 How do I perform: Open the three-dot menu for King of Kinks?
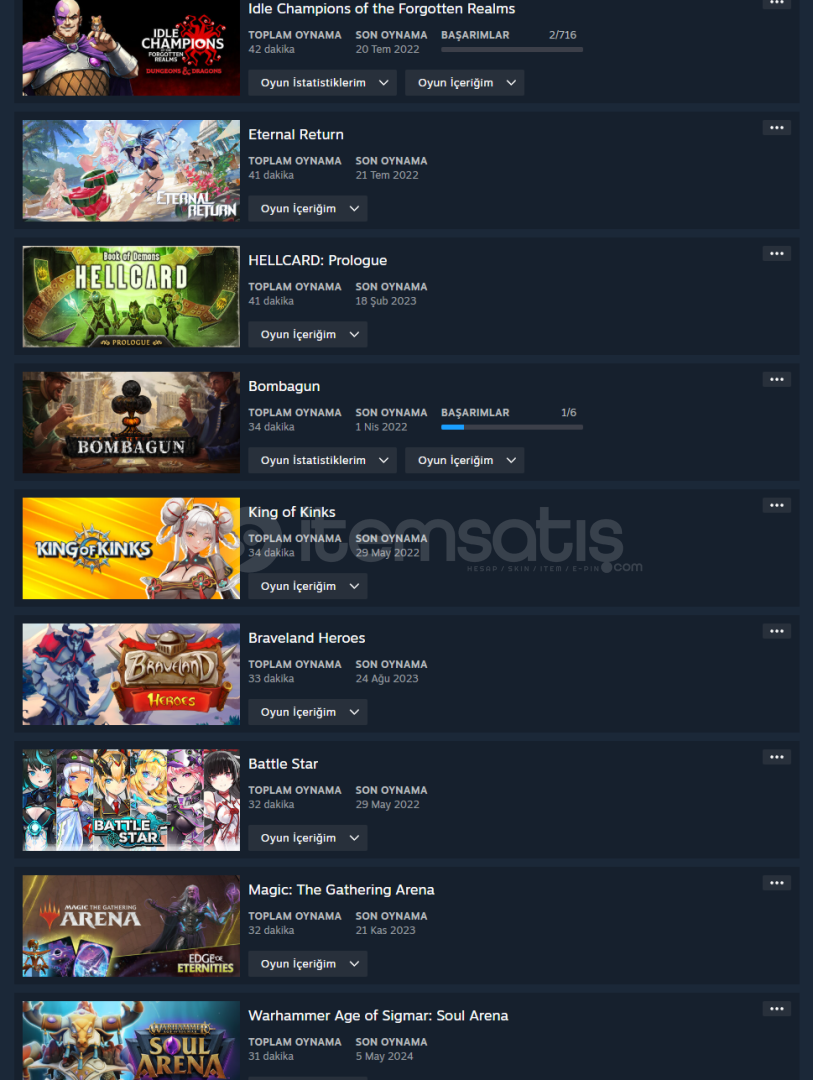tap(776, 506)
